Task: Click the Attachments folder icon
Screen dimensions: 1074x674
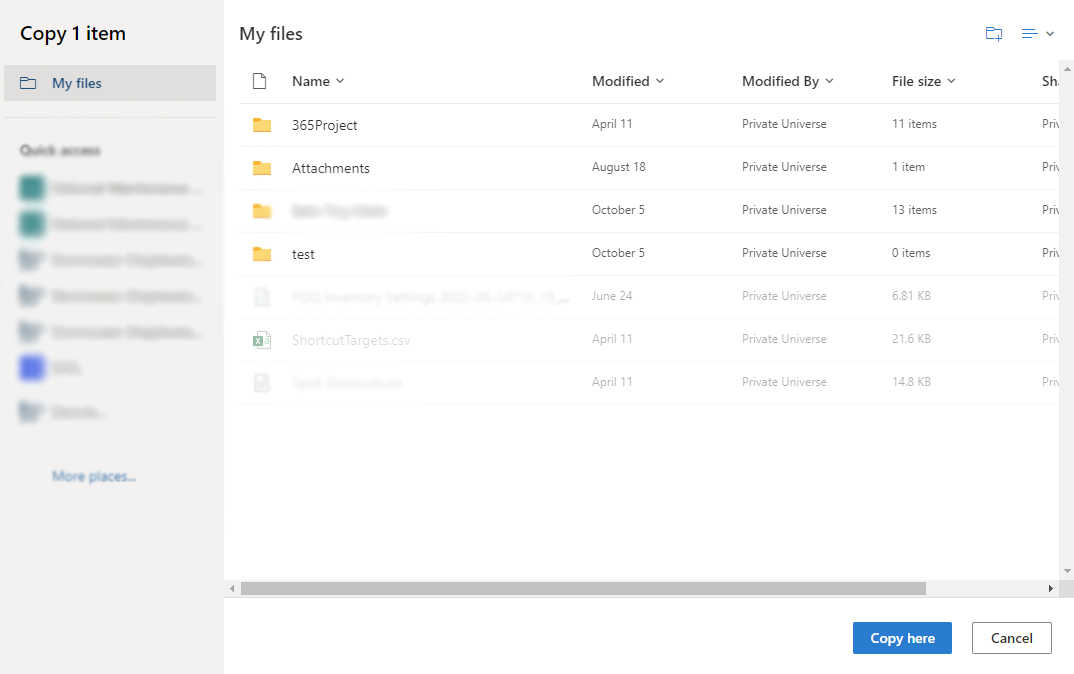Action: pyautogui.click(x=262, y=167)
